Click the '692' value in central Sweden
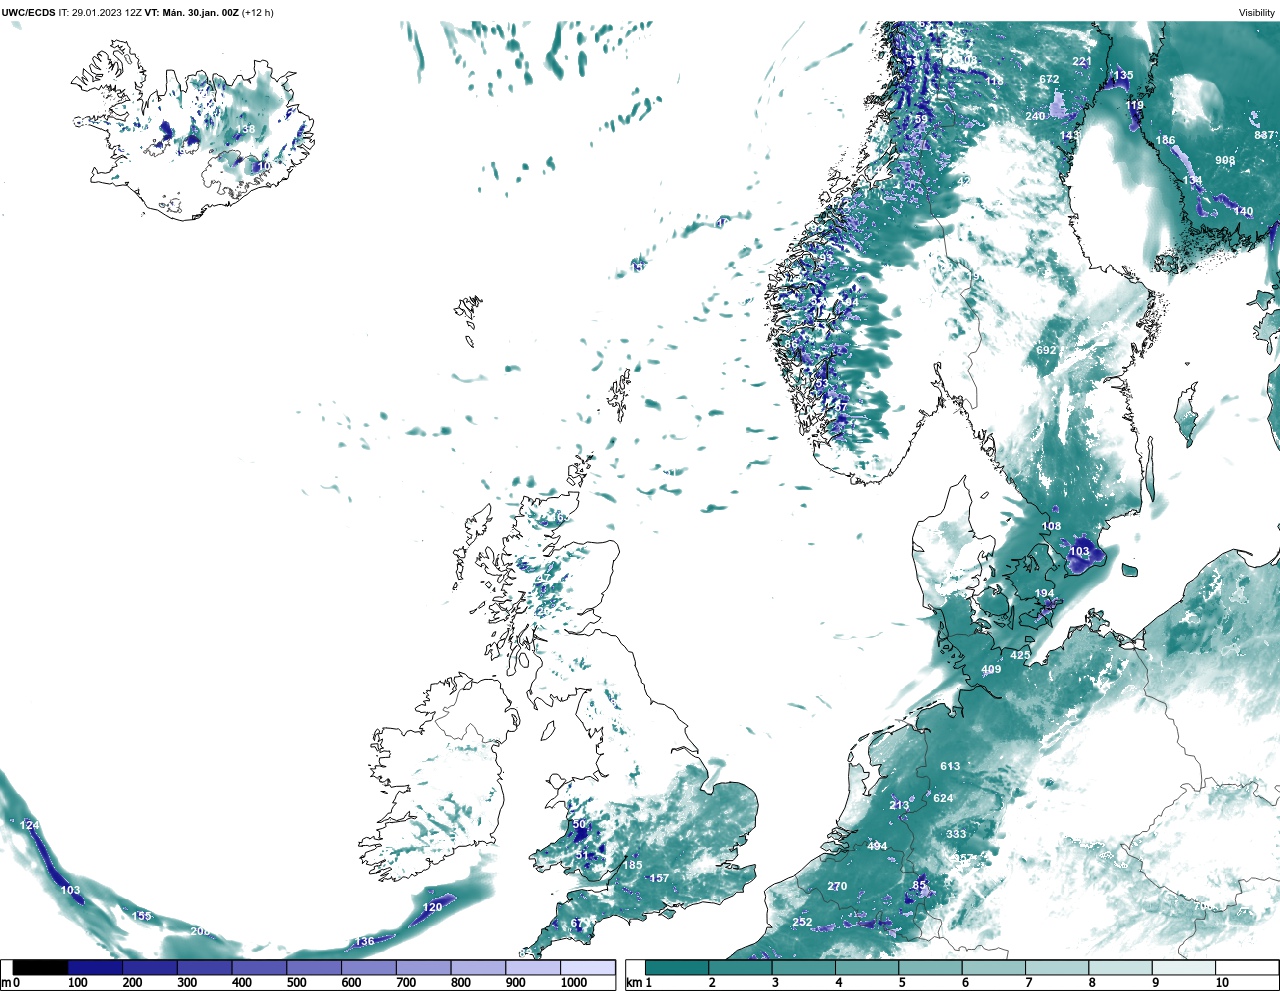 coord(1046,351)
